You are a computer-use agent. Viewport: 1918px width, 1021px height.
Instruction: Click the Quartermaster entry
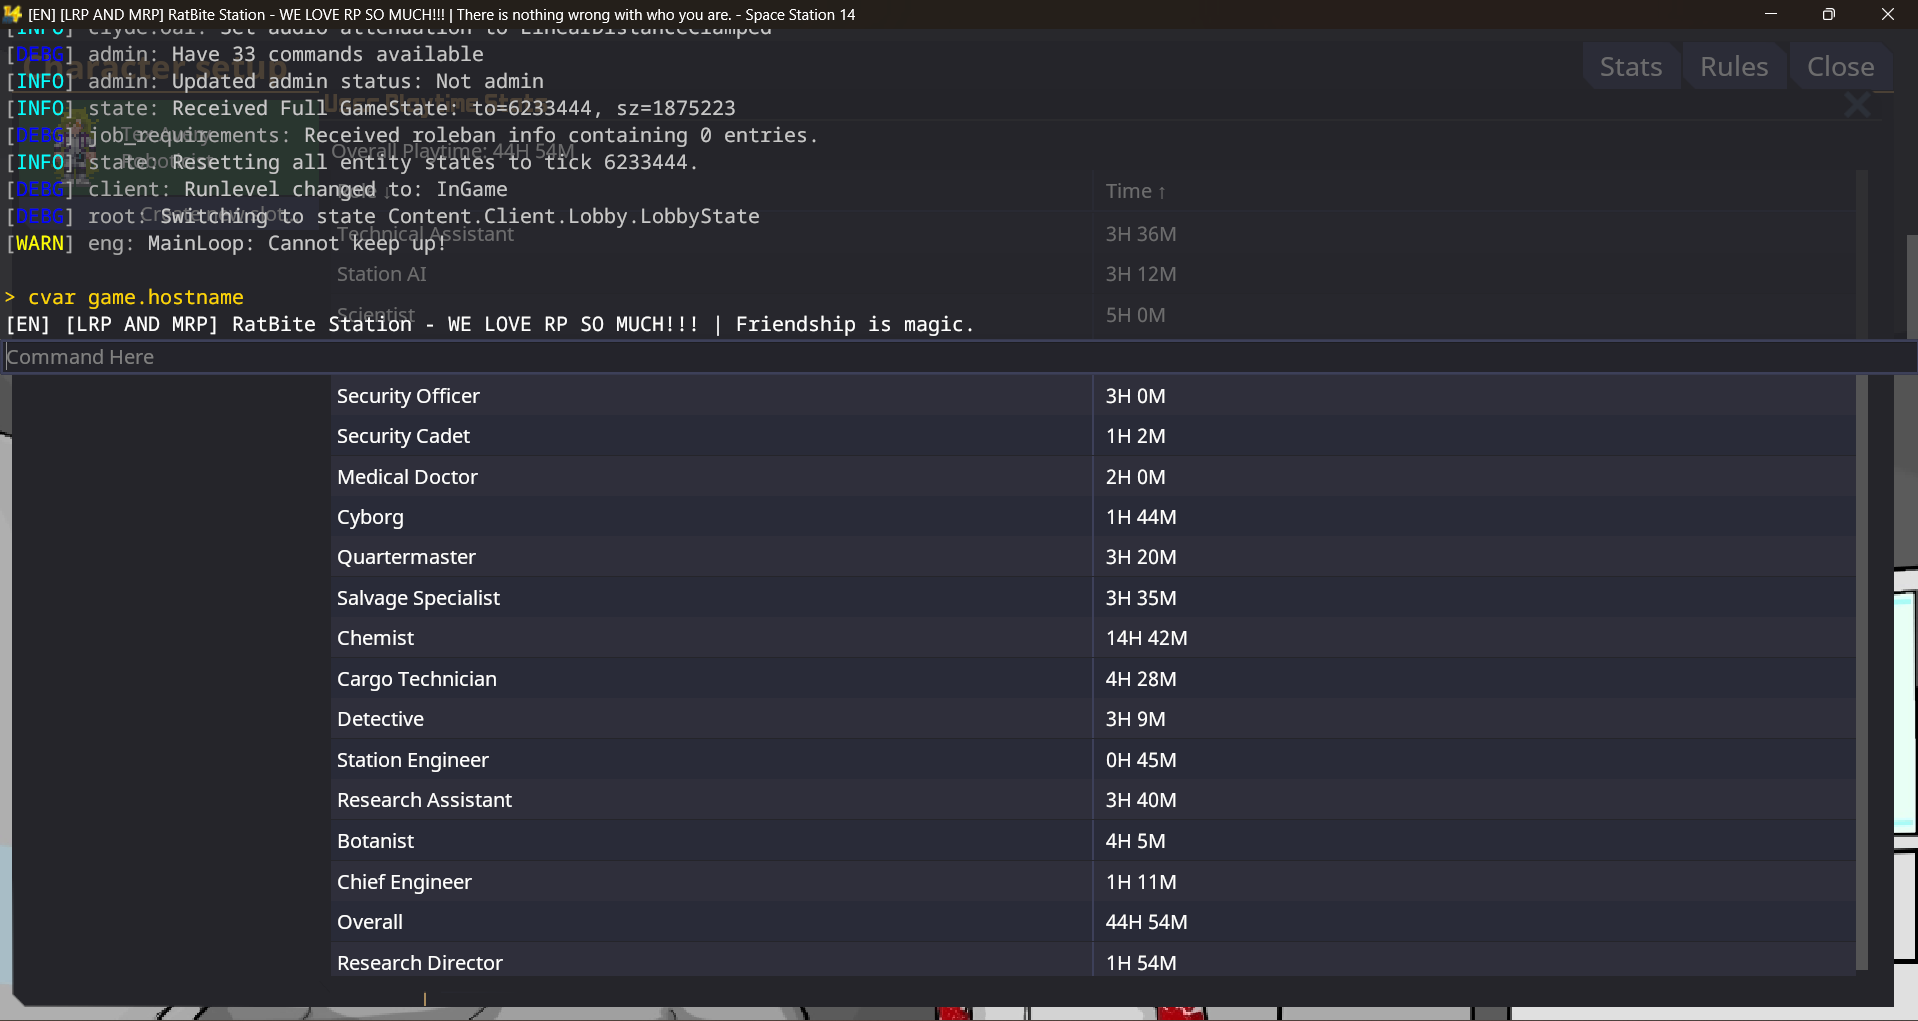(406, 557)
